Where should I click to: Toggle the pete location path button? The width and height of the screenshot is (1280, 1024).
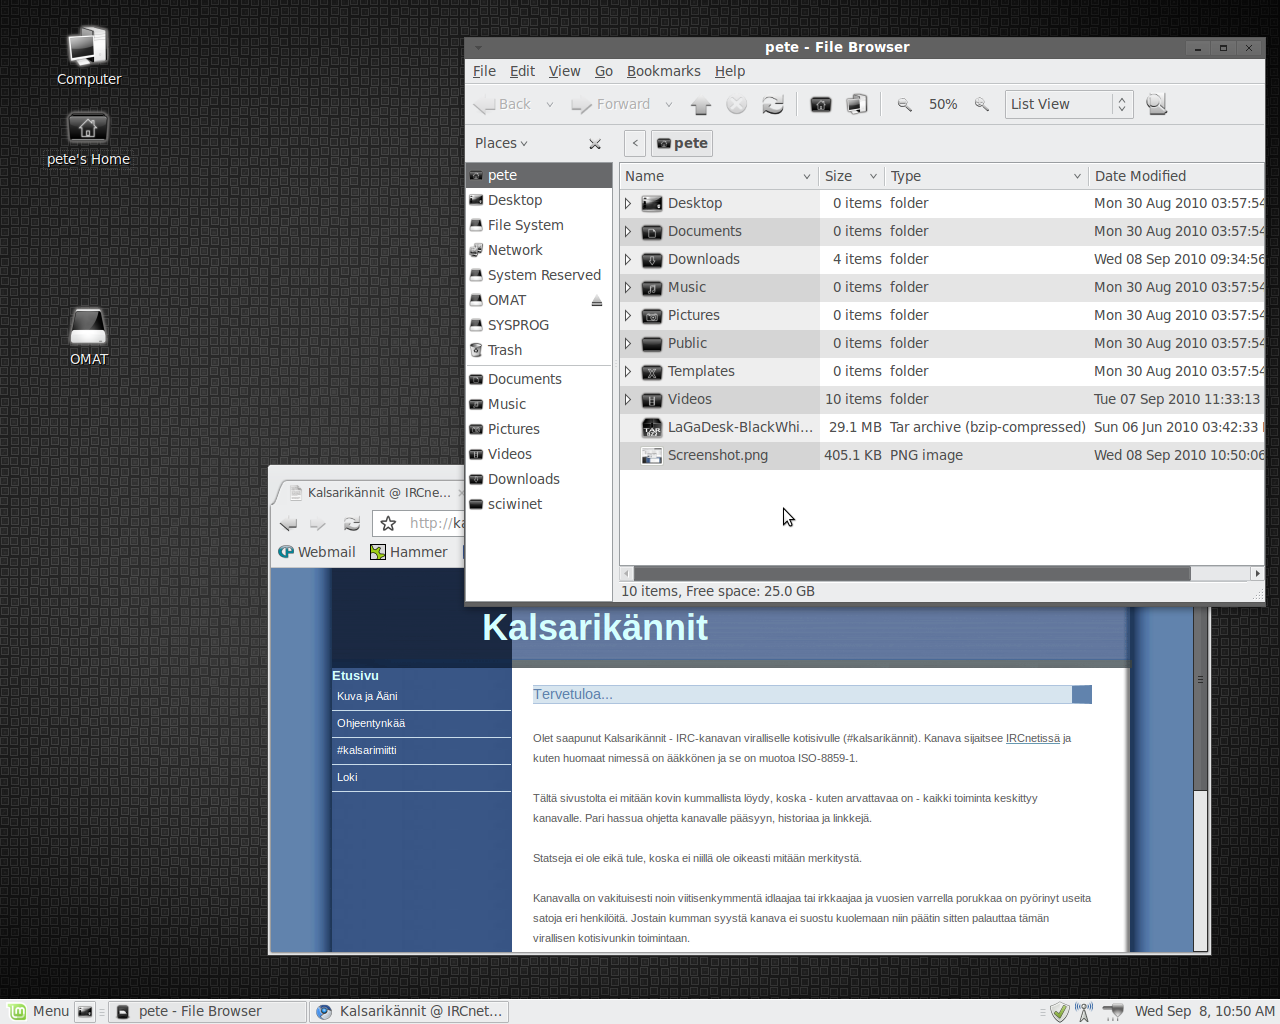click(682, 143)
